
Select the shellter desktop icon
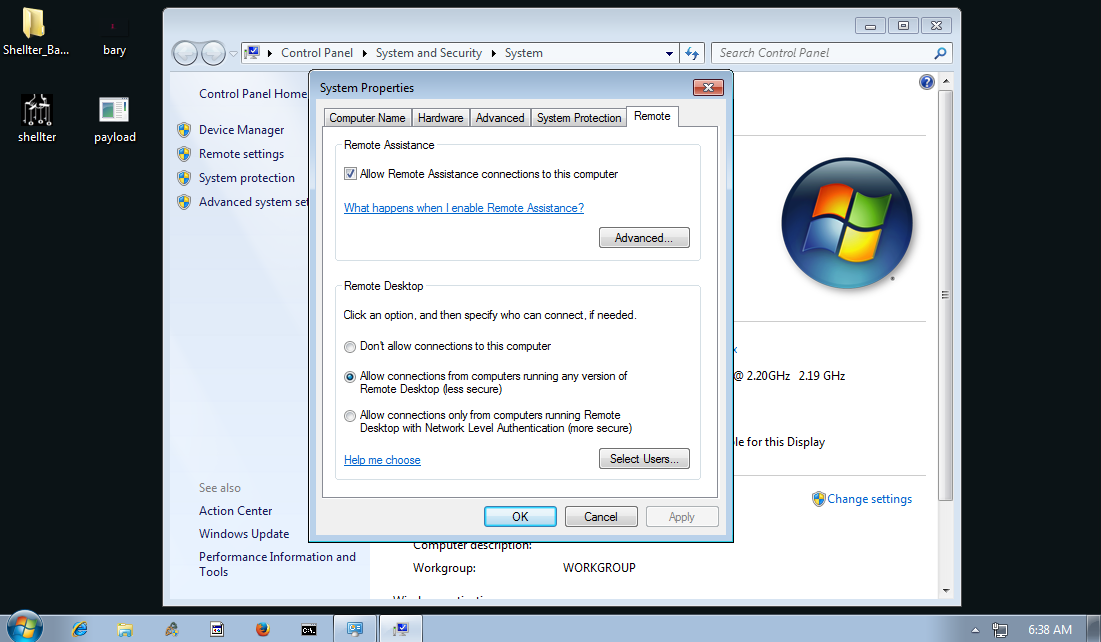coord(37,118)
